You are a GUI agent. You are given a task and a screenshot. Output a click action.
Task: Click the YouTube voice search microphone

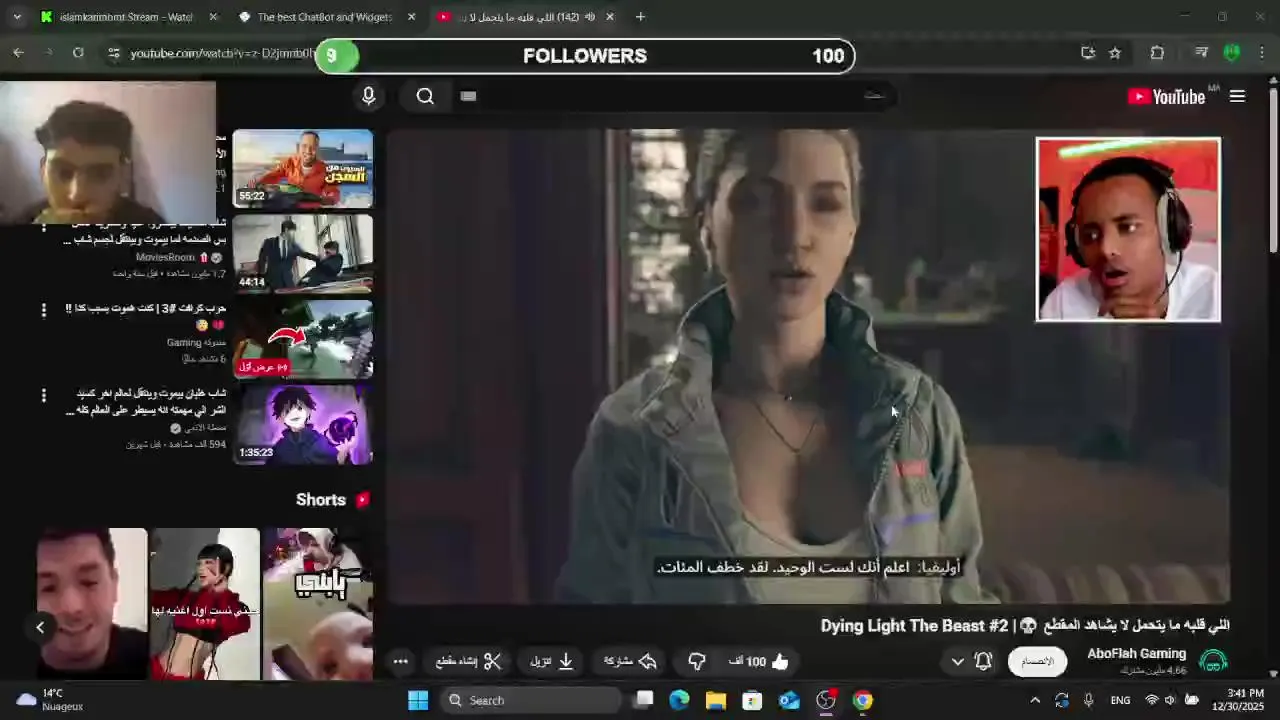pos(368,96)
